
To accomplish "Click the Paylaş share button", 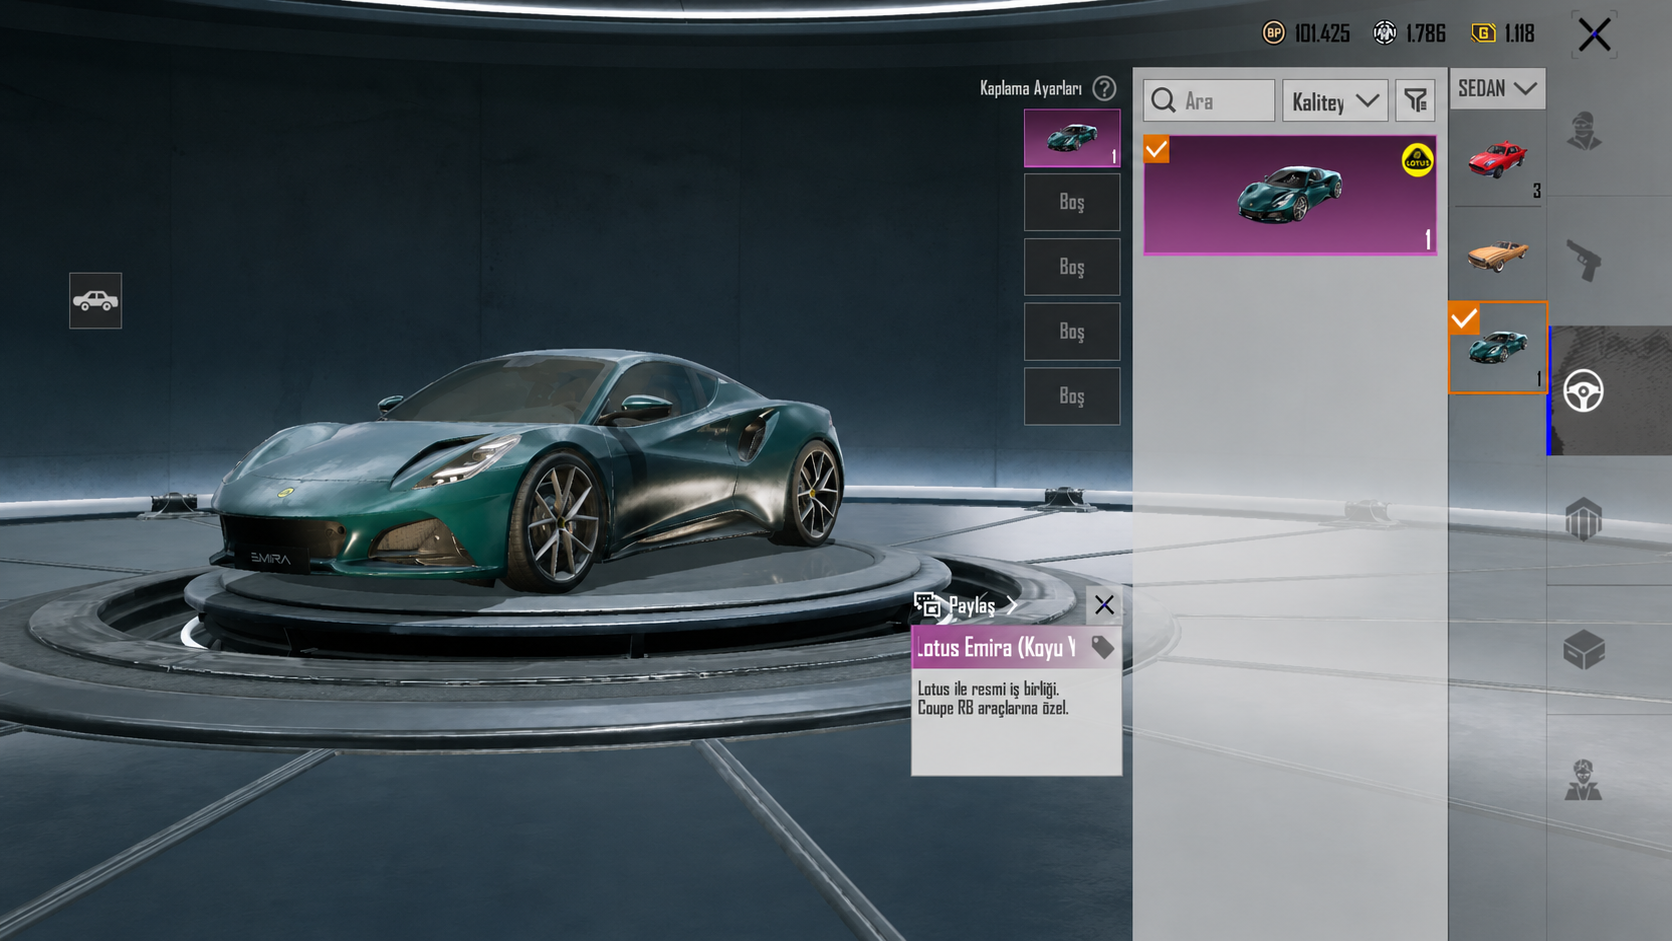I will (x=966, y=605).
